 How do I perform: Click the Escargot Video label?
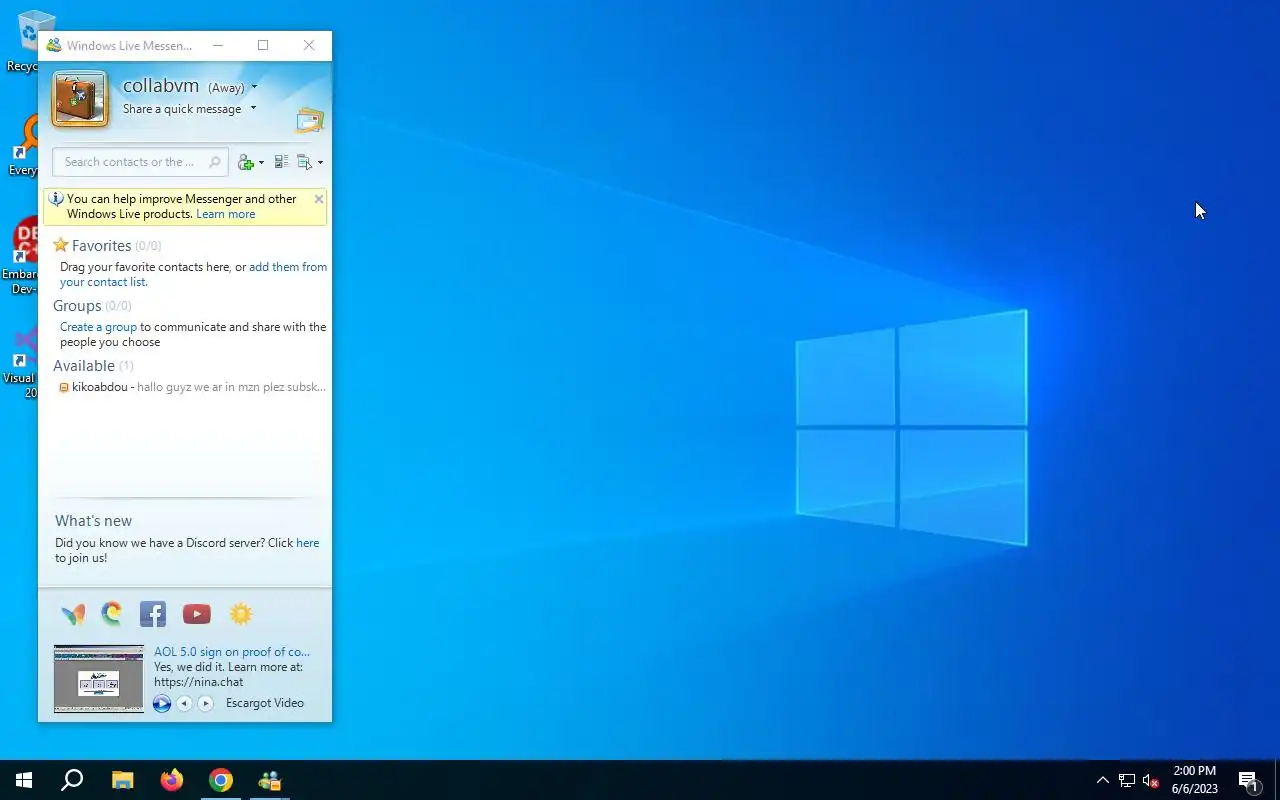265,703
